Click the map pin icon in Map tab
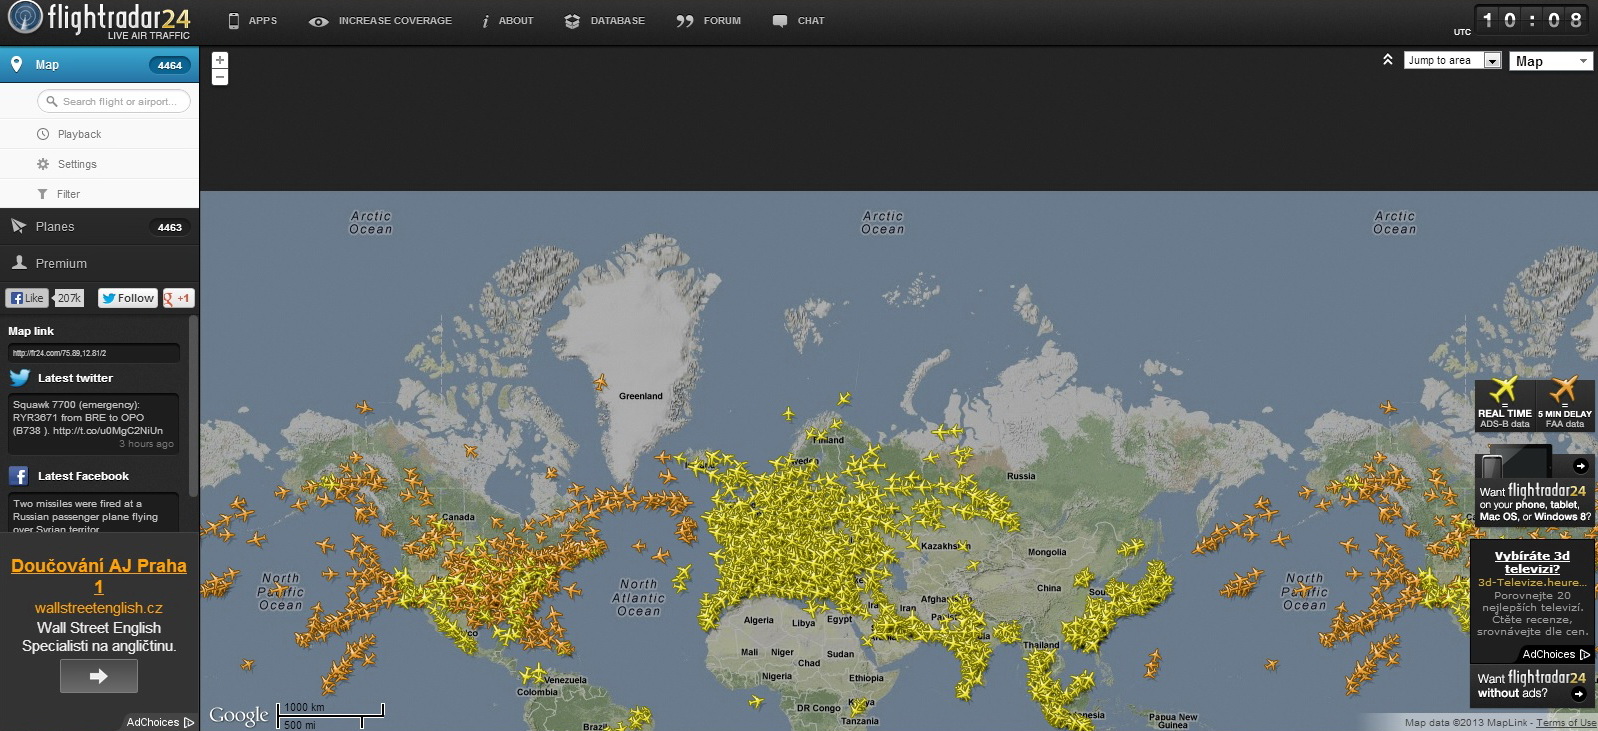Screen dimensions: 1598x731 click(16, 64)
